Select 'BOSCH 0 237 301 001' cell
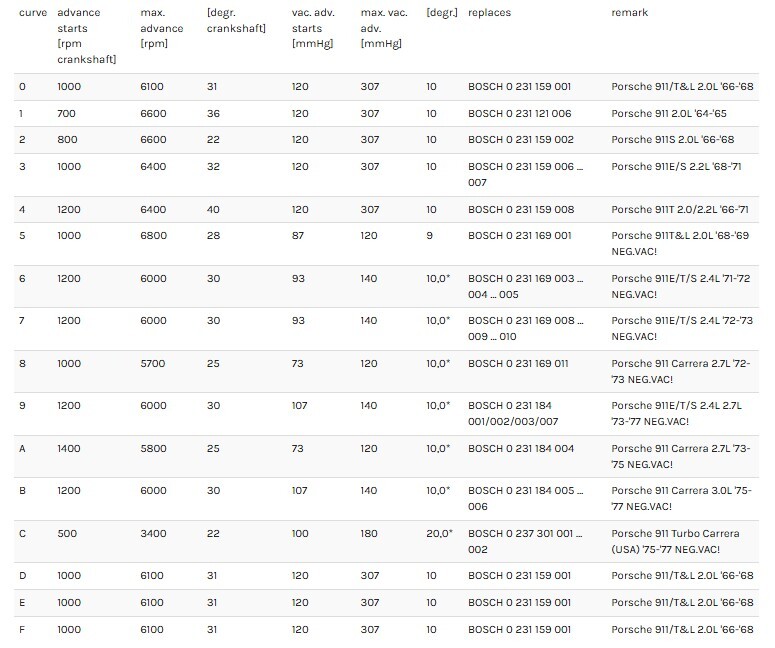Screen dimensions: 775x648 (525, 542)
